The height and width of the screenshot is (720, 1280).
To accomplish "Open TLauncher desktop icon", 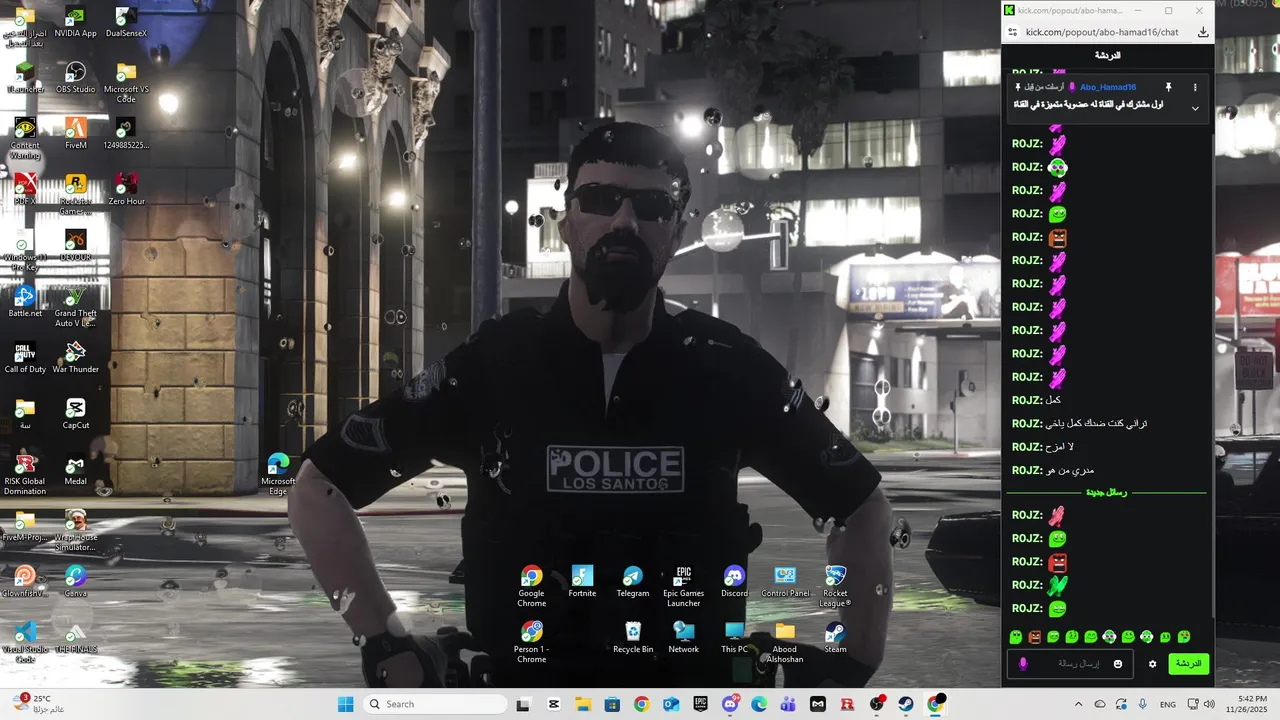I will (25, 78).
